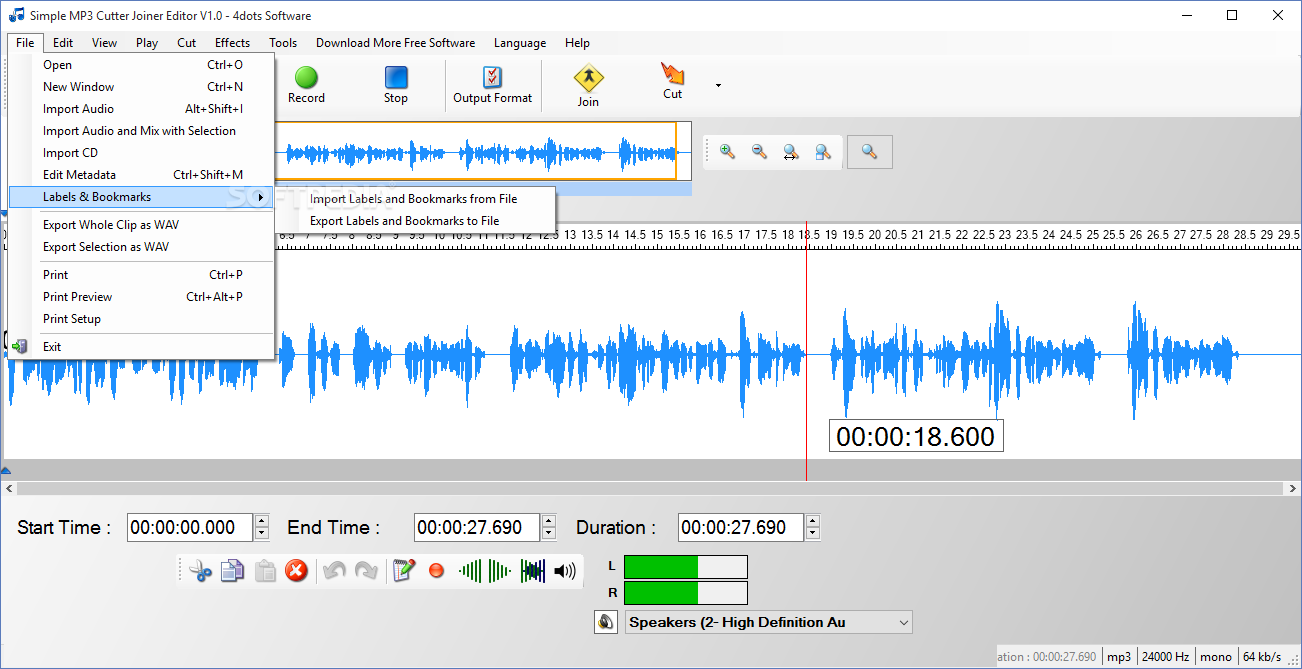Click the green Record button in toolbar

(x=306, y=84)
